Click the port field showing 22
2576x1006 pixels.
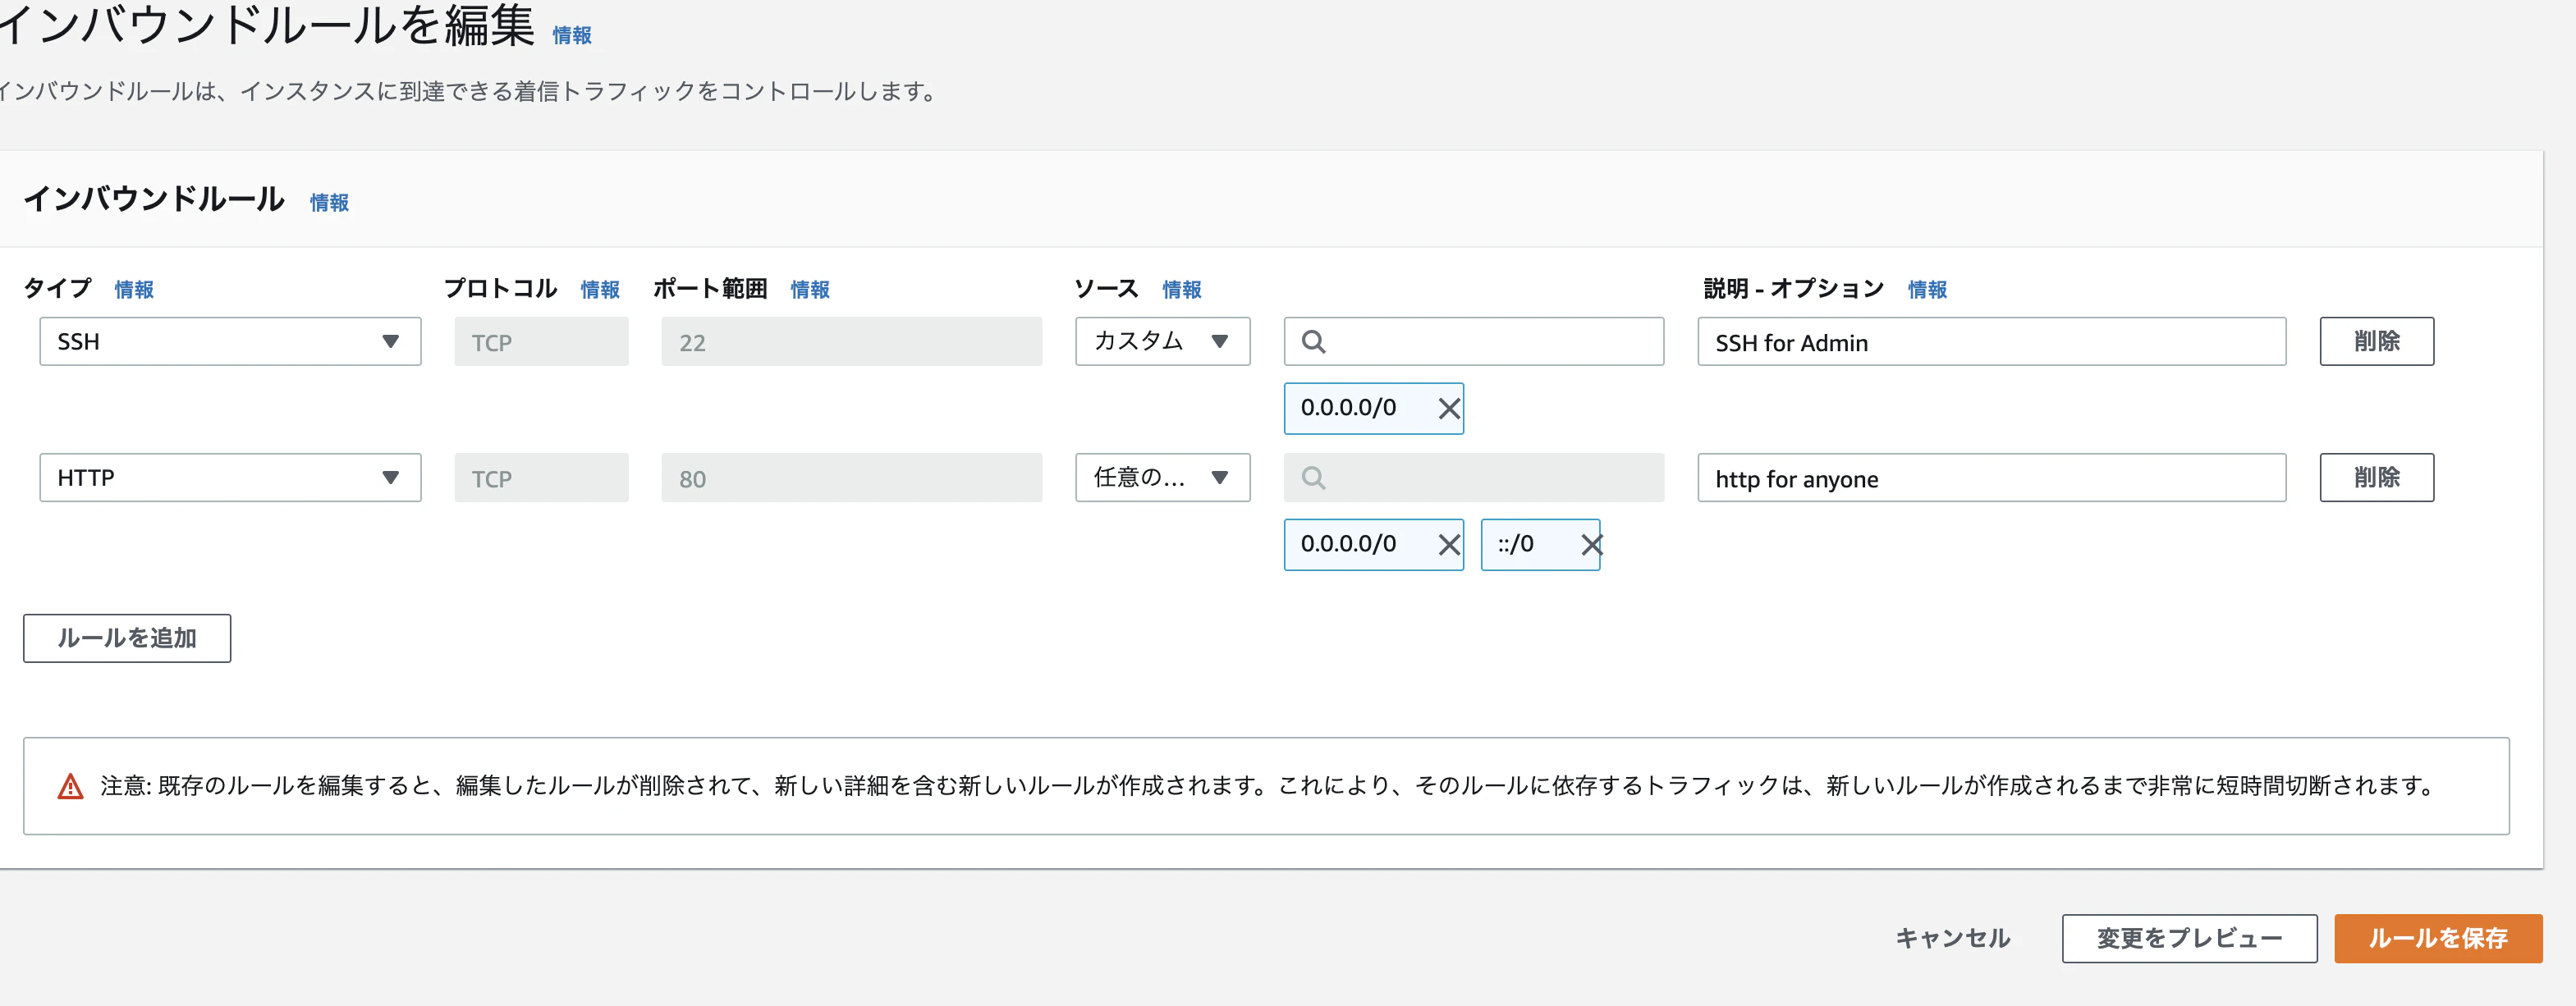pos(851,341)
